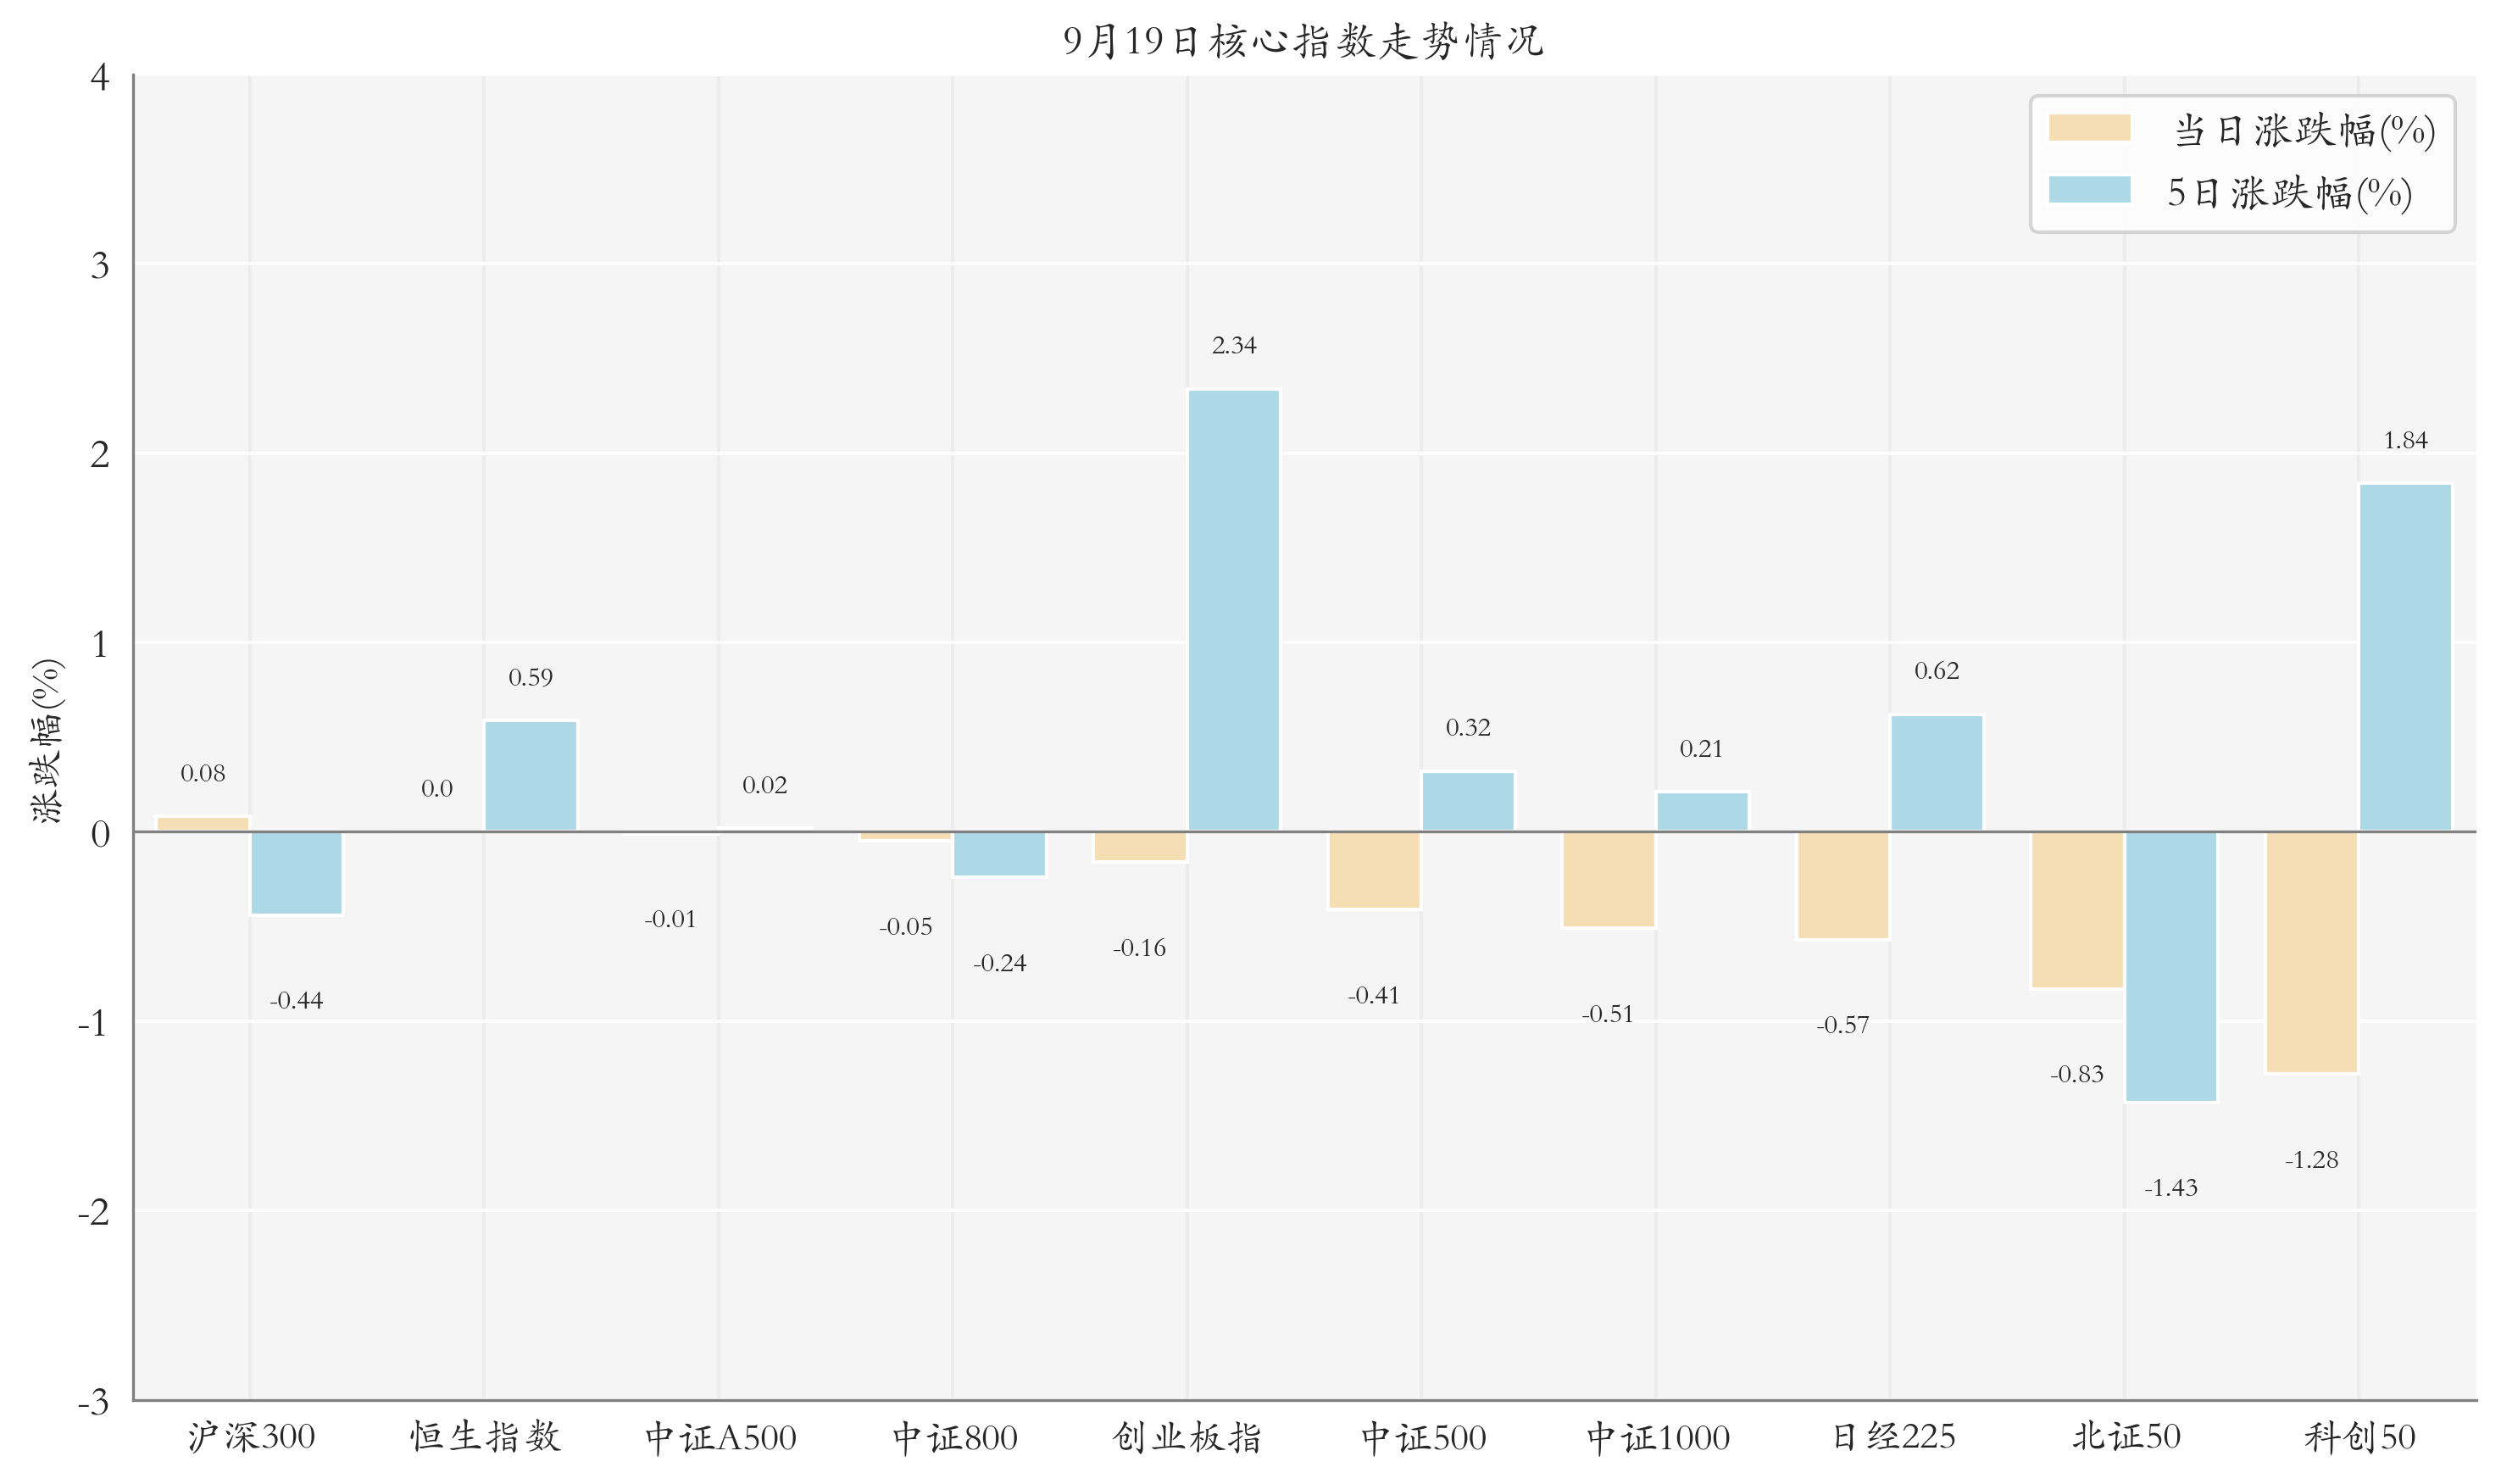Click the chart title 9月19日核心指数走势情况
Image resolution: width=2501 pixels, height=1484 pixels.
(1303, 41)
